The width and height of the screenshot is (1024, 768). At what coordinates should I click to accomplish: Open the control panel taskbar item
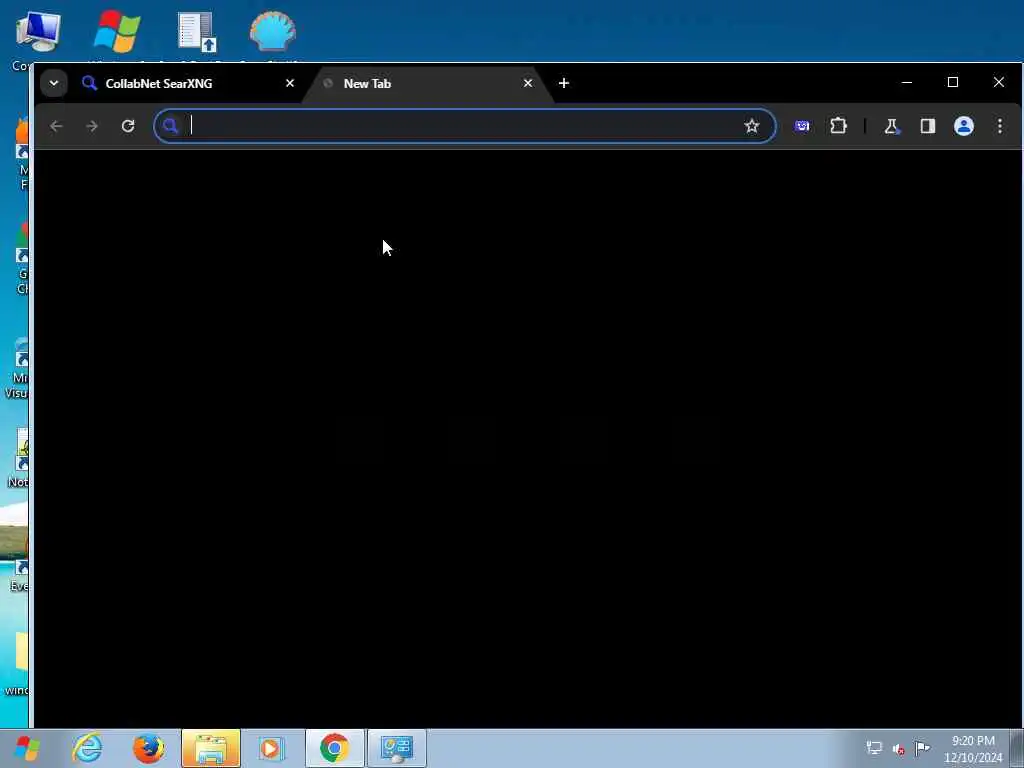tap(396, 748)
